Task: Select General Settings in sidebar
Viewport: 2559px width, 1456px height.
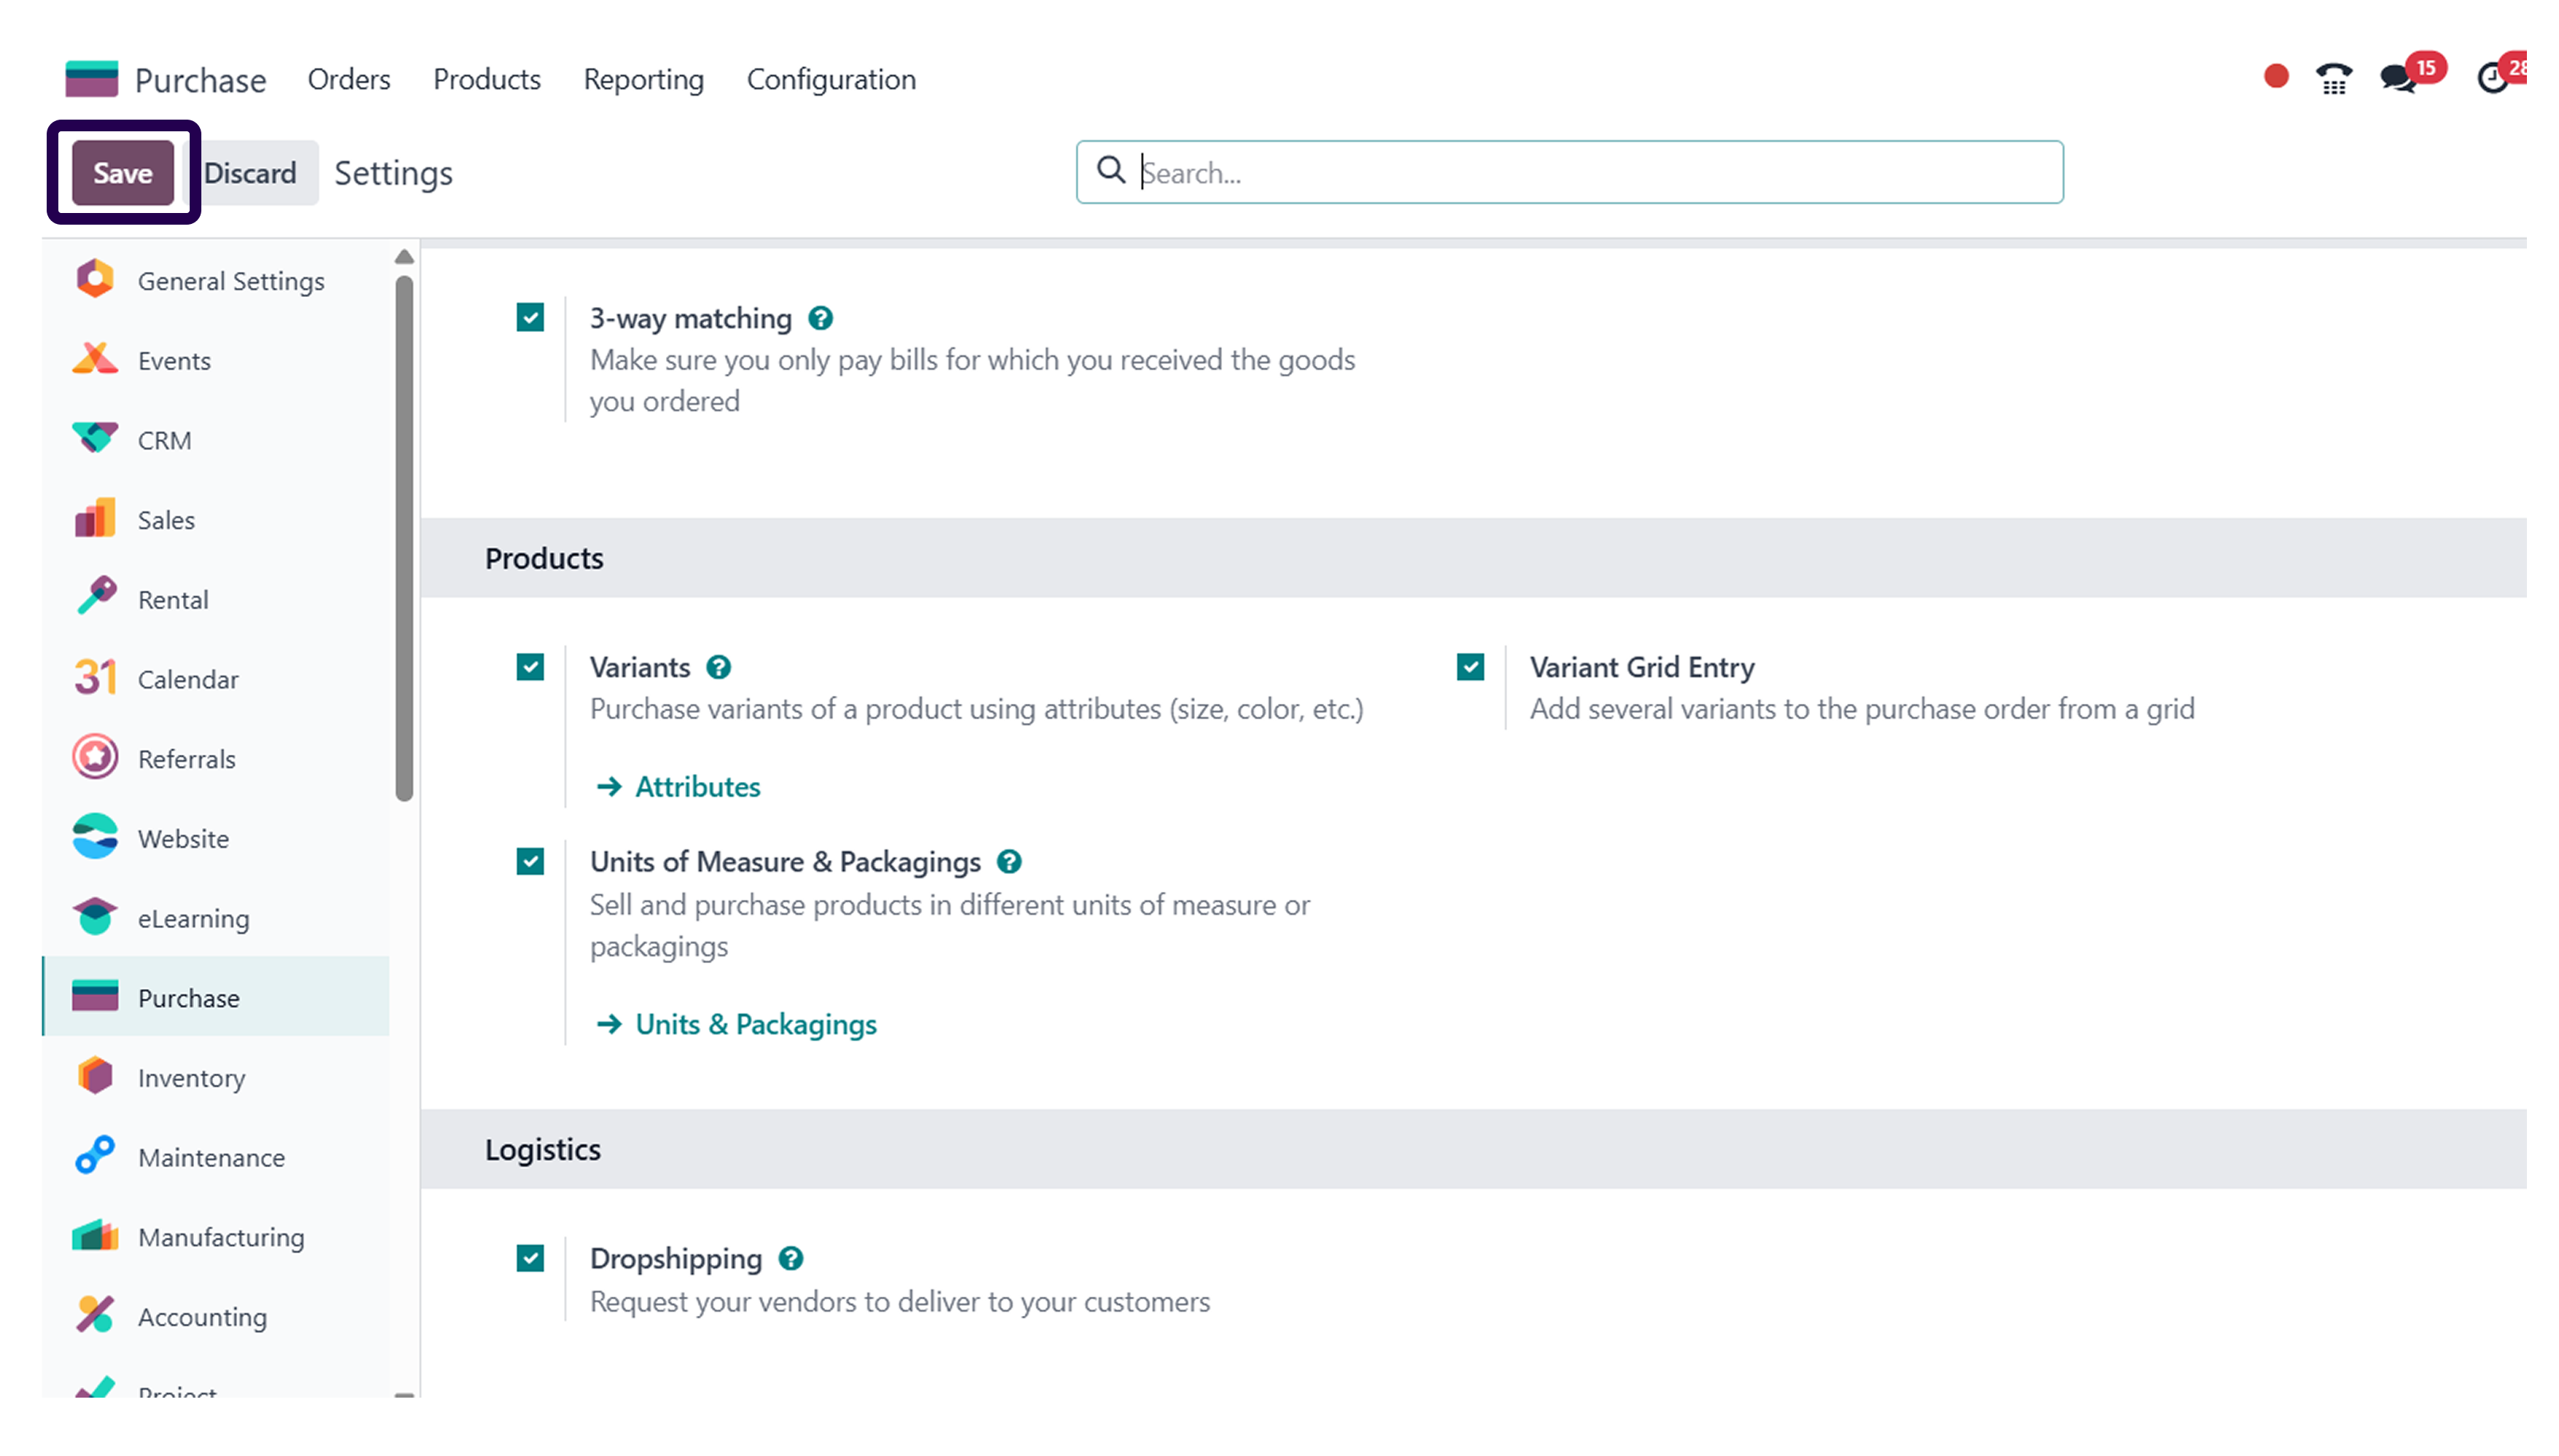Action: tap(216, 281)
